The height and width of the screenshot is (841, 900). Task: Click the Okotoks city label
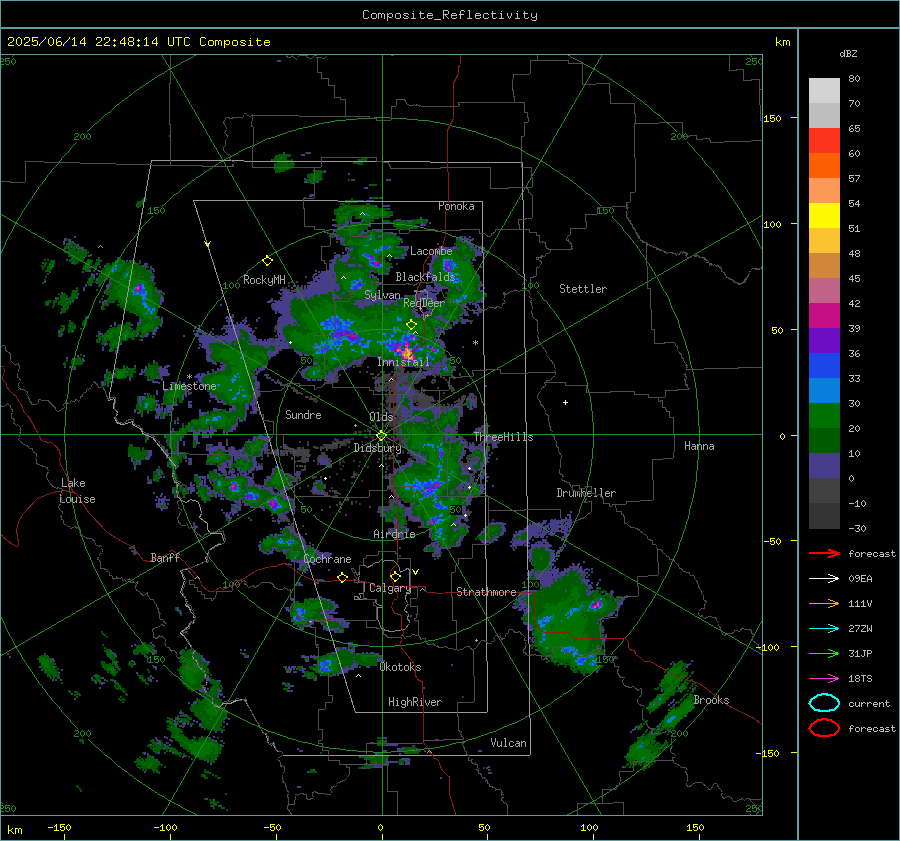[400, 667]
